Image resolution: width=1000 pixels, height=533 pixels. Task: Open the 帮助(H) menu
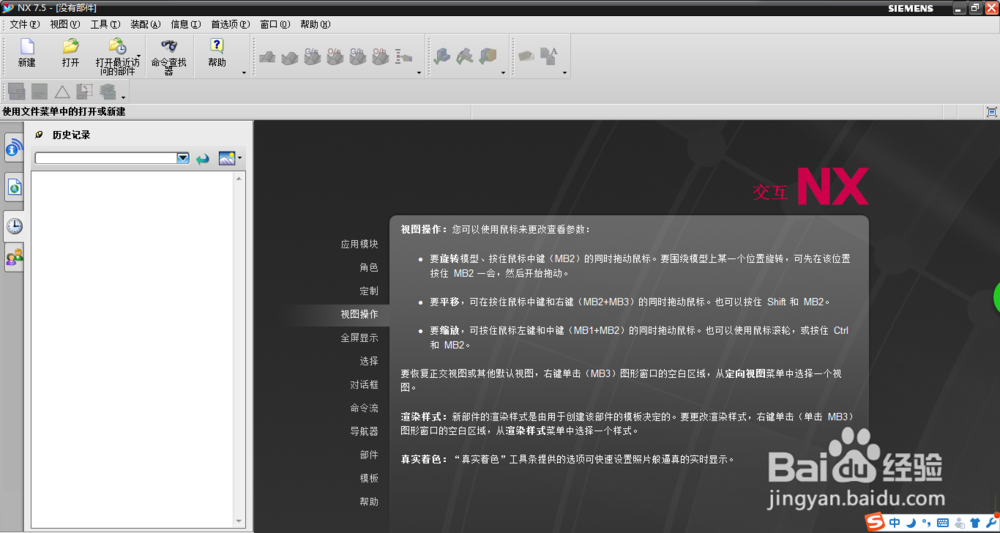pos(315,24)
